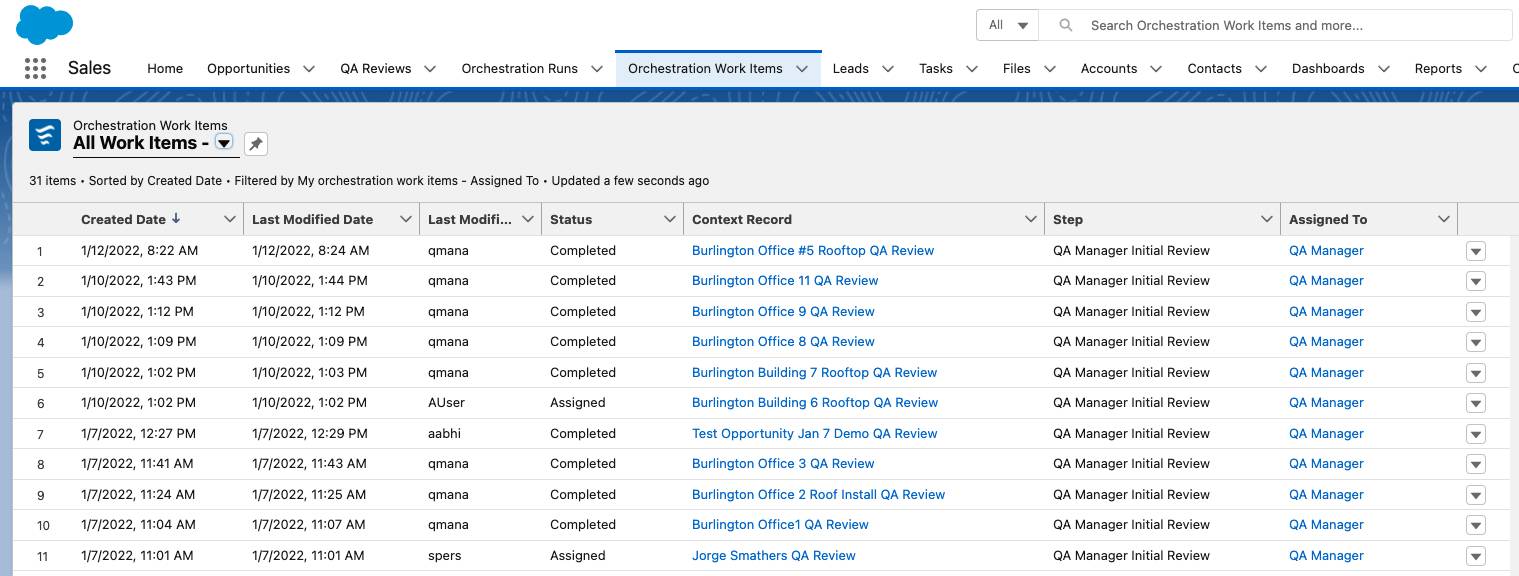Image resolution: width=1519 pixels, height=576 pixels.
Task: Click Assigned status in AUser row
Action: (x=577, y=403)
